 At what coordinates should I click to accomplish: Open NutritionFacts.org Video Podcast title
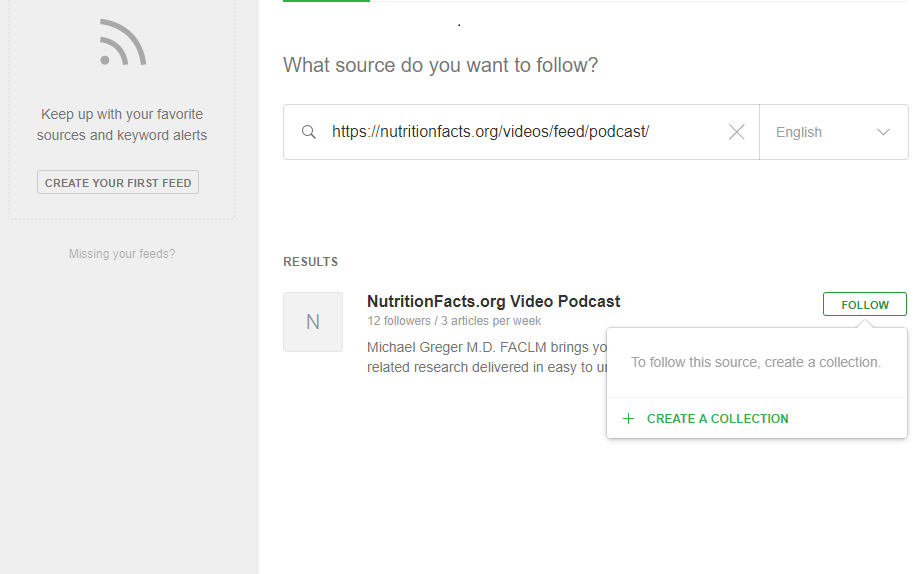click(x=493, y=301)
